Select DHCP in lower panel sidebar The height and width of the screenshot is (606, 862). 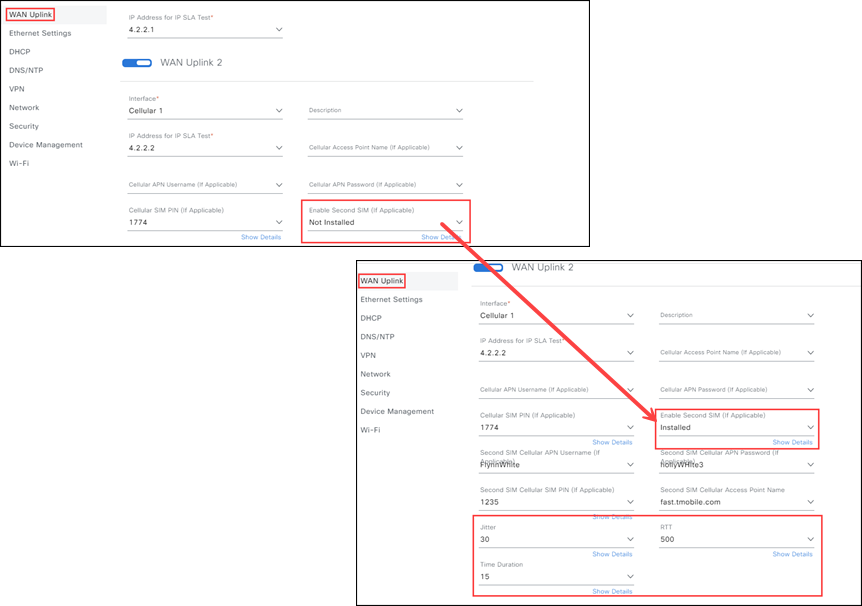371,318
